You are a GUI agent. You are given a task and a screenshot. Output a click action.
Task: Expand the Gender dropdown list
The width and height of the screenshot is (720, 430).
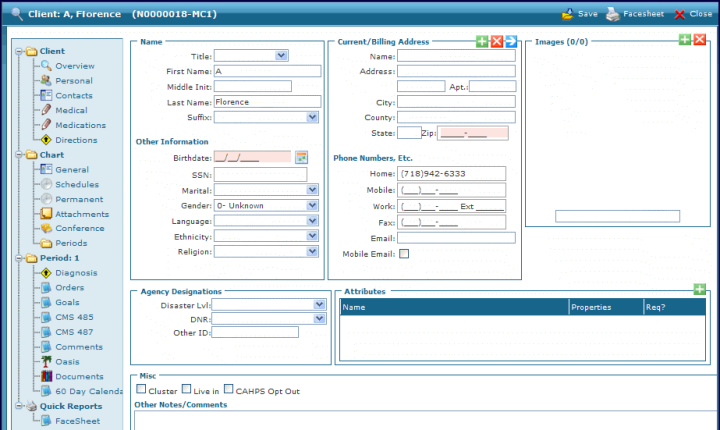tap(312, 205)
